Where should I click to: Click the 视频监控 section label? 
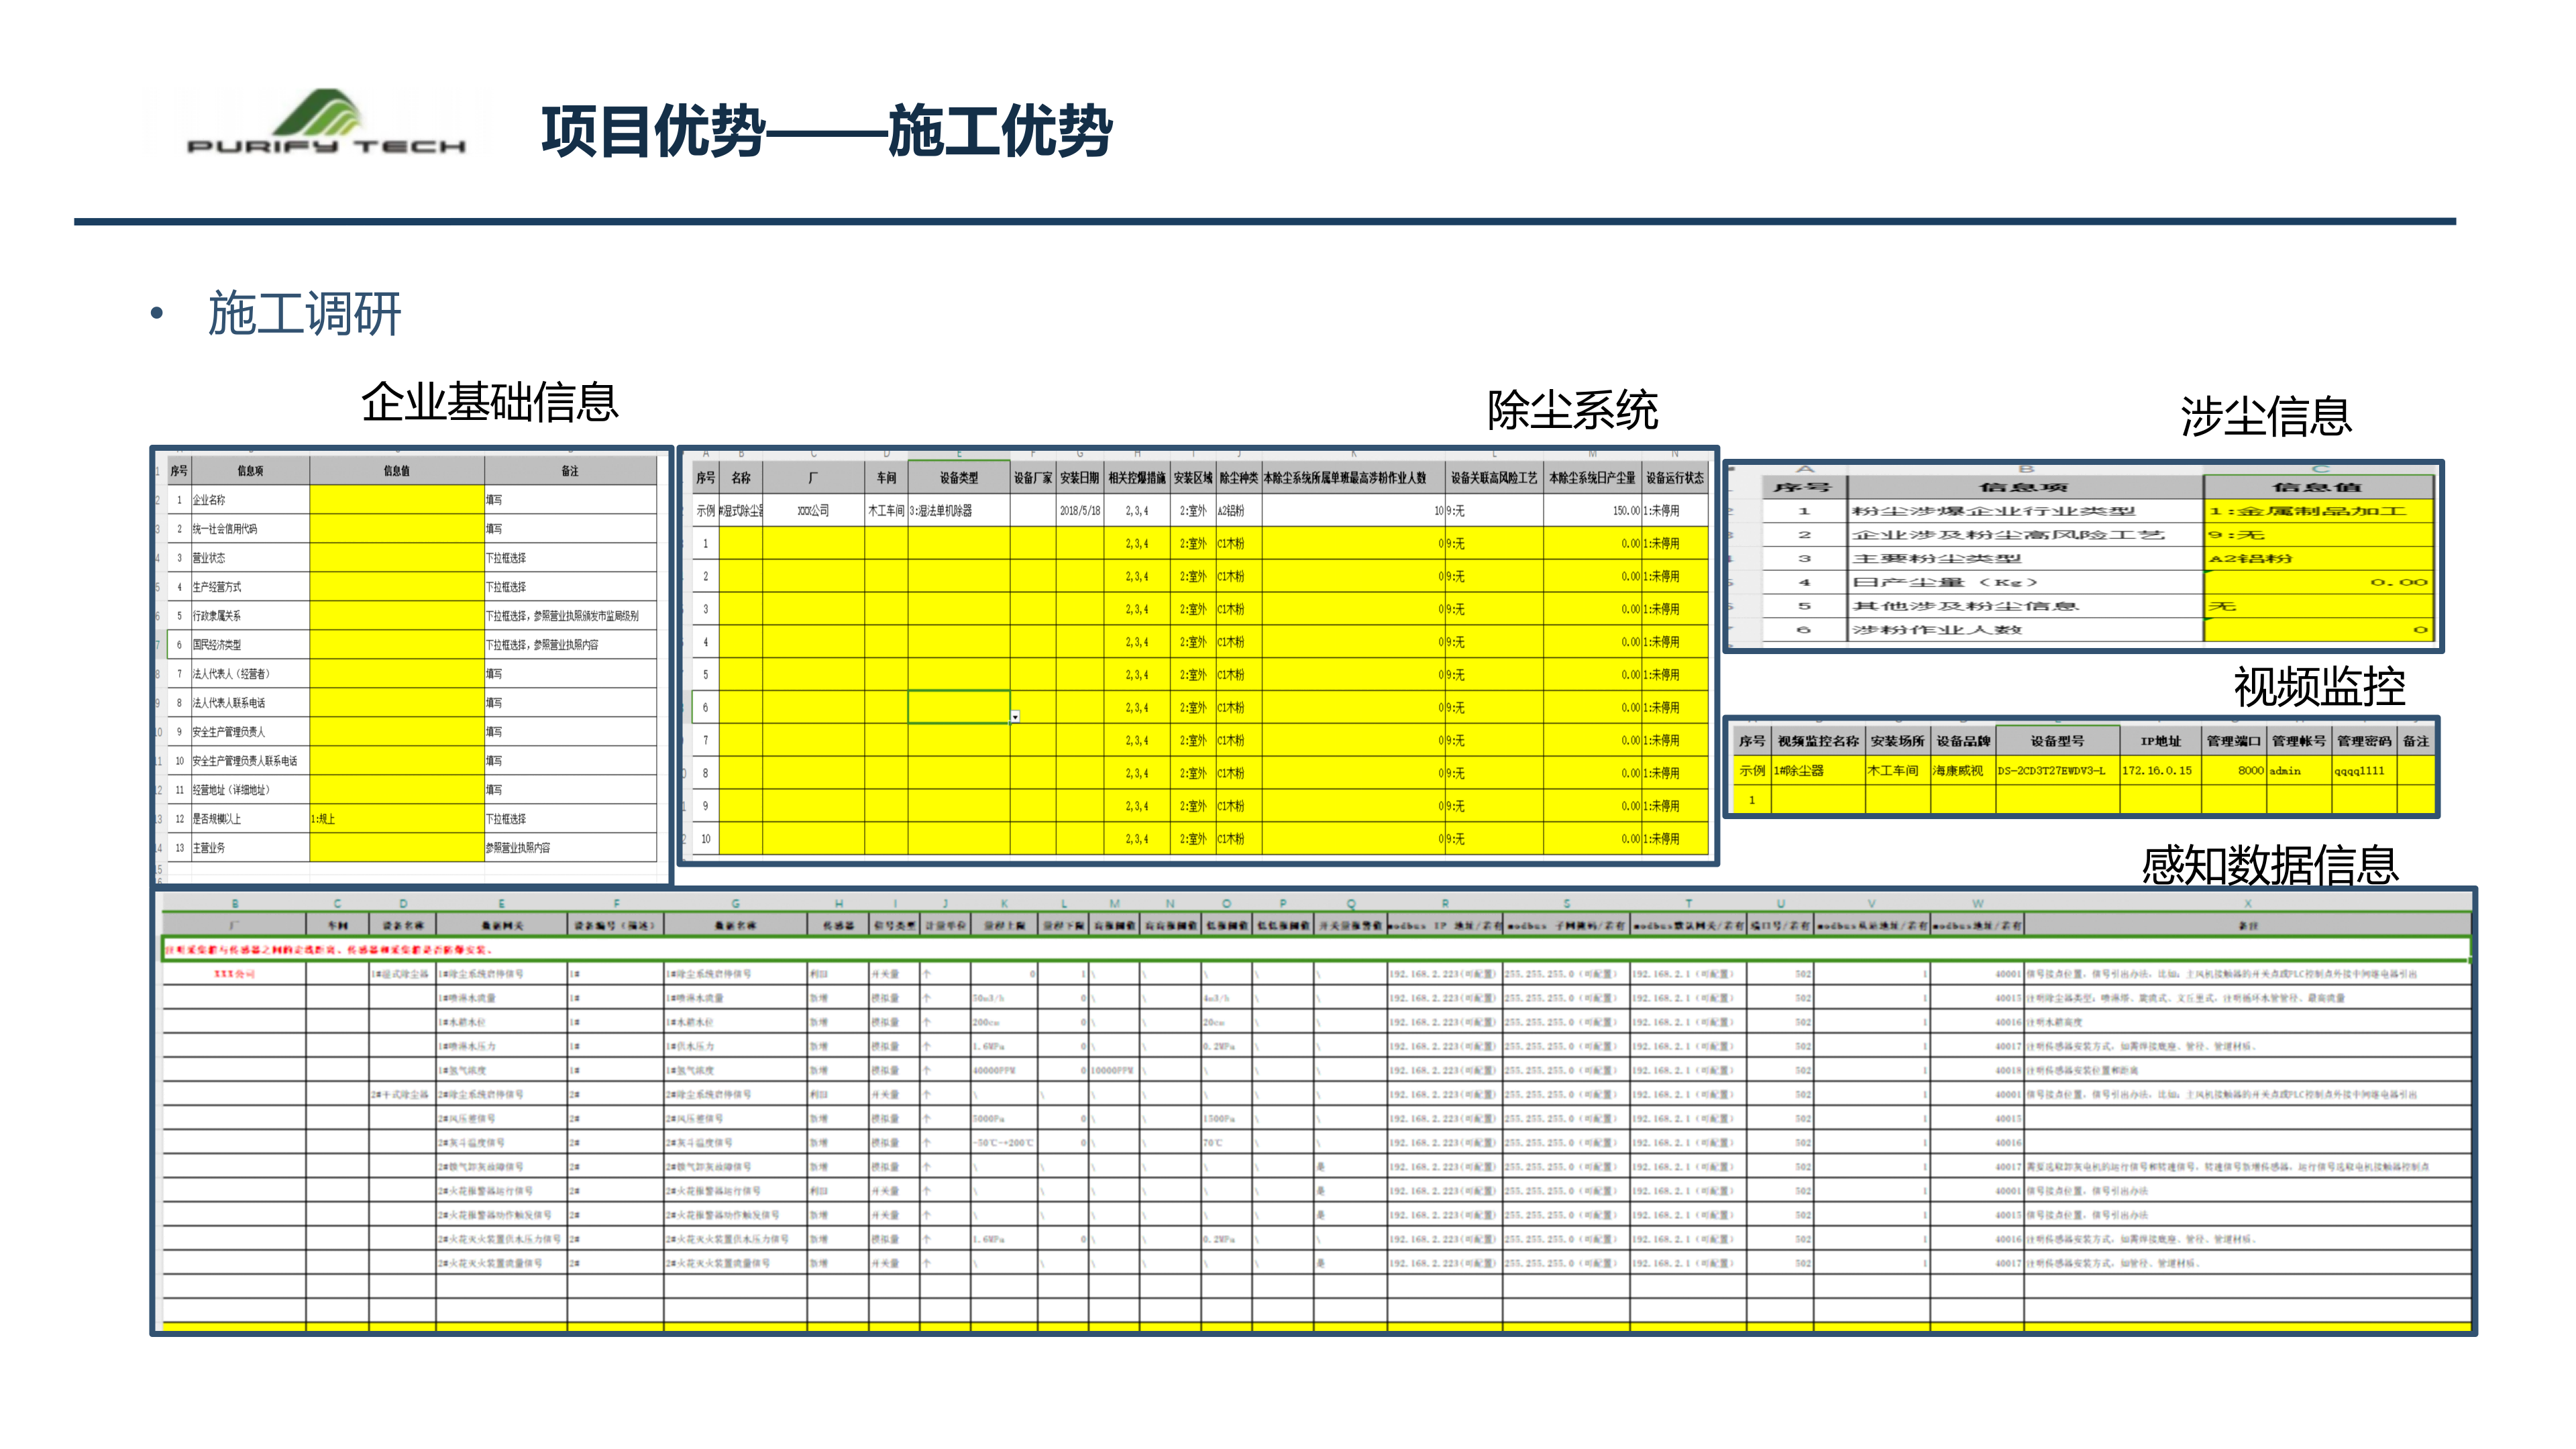(x=2319, y=687)
